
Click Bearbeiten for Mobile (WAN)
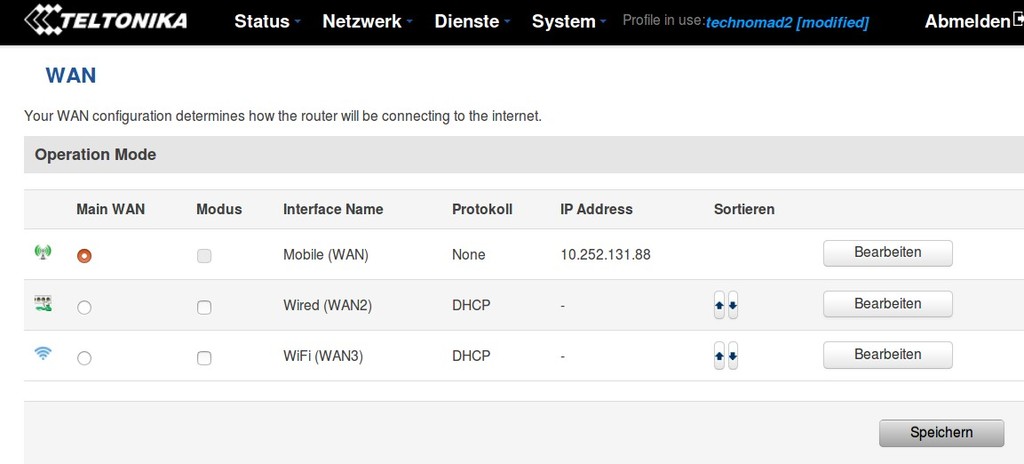pos(888,253)
